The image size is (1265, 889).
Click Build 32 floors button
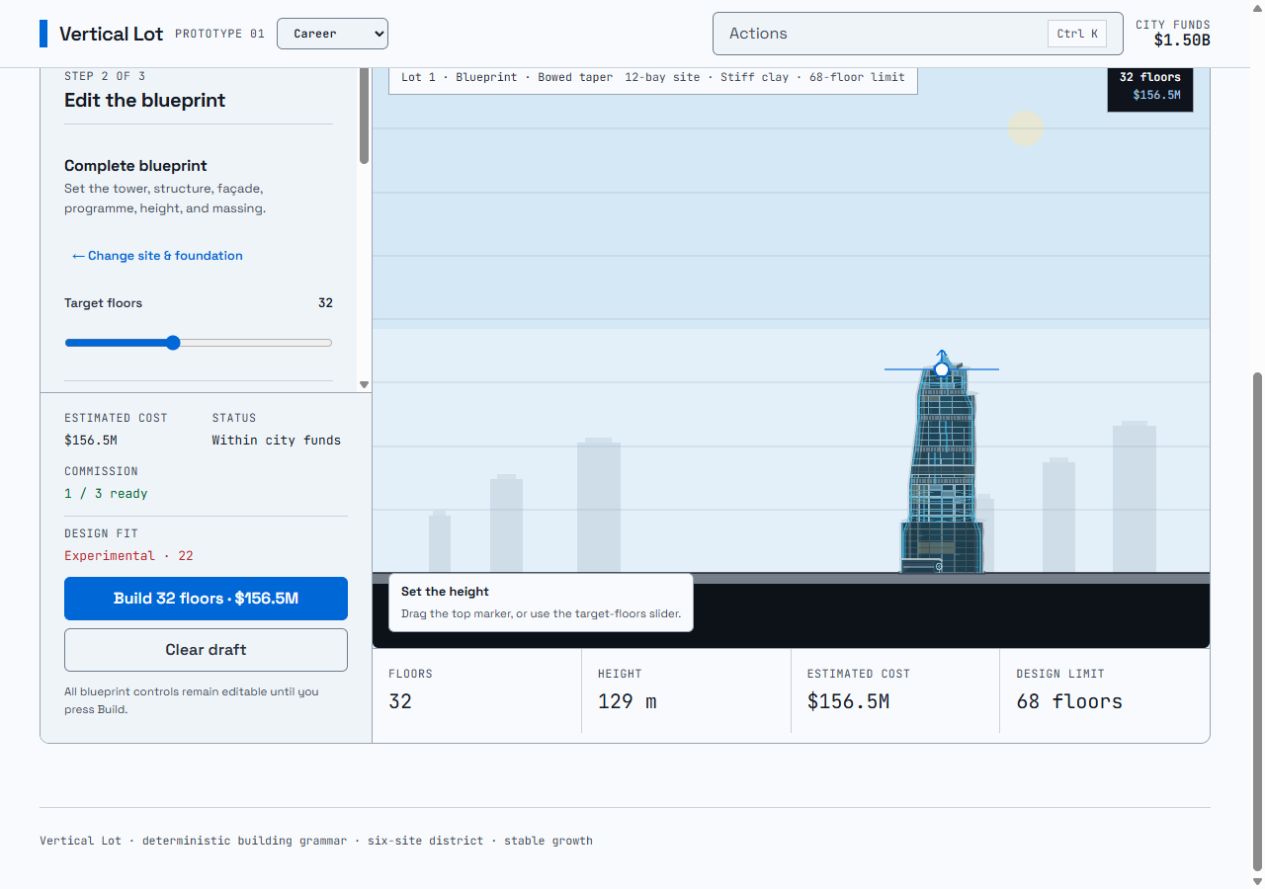(x=206, y=598)
